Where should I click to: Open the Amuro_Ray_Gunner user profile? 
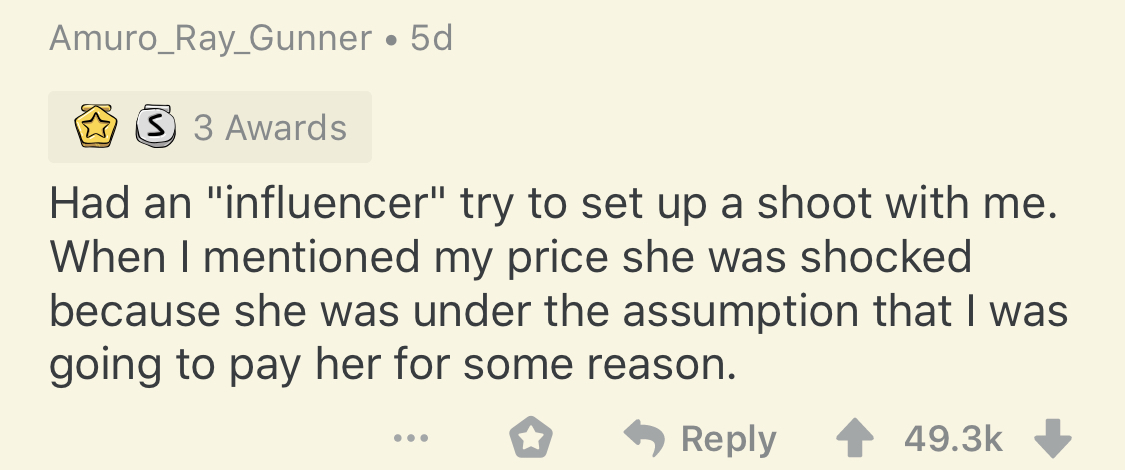[210, 38]
